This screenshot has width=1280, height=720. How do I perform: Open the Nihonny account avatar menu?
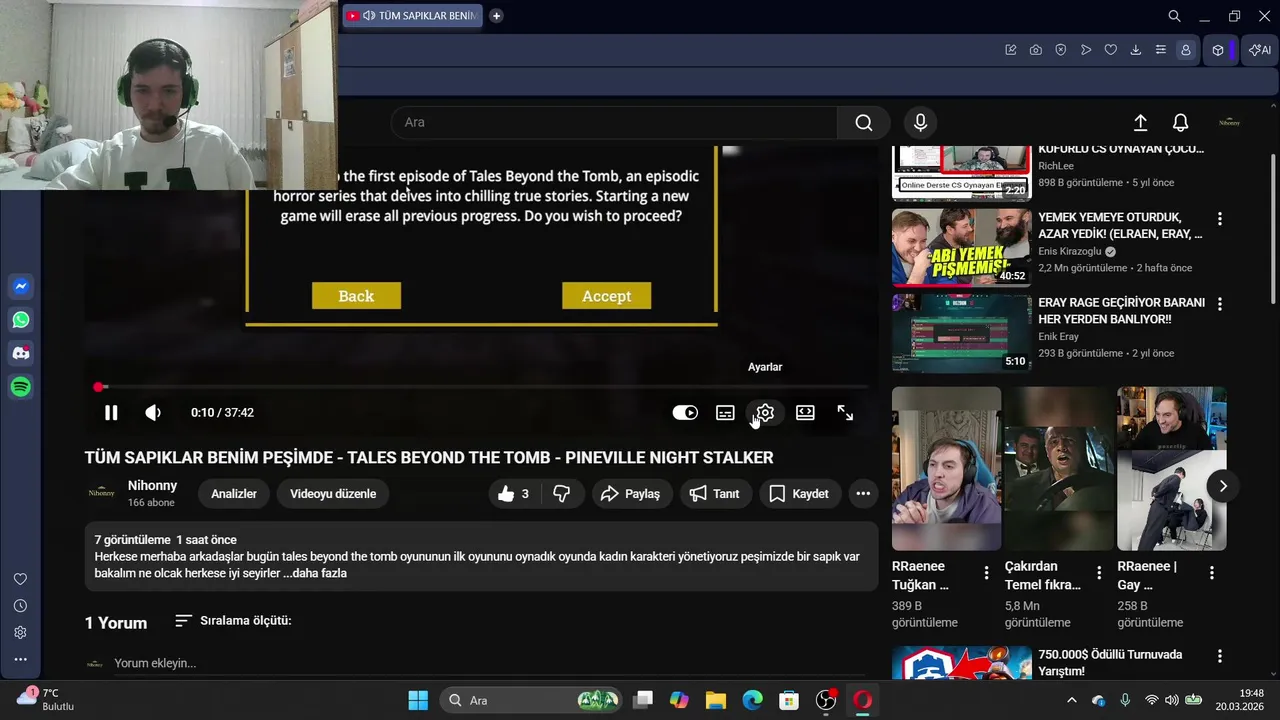[1229, 122]
